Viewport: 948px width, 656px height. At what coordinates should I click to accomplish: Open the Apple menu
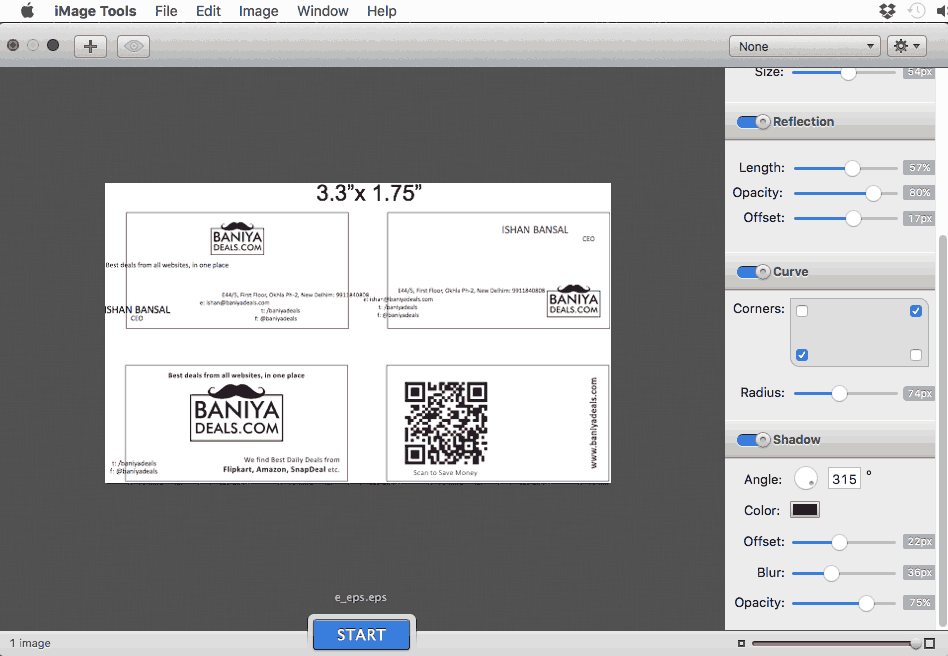click(28, 11)
